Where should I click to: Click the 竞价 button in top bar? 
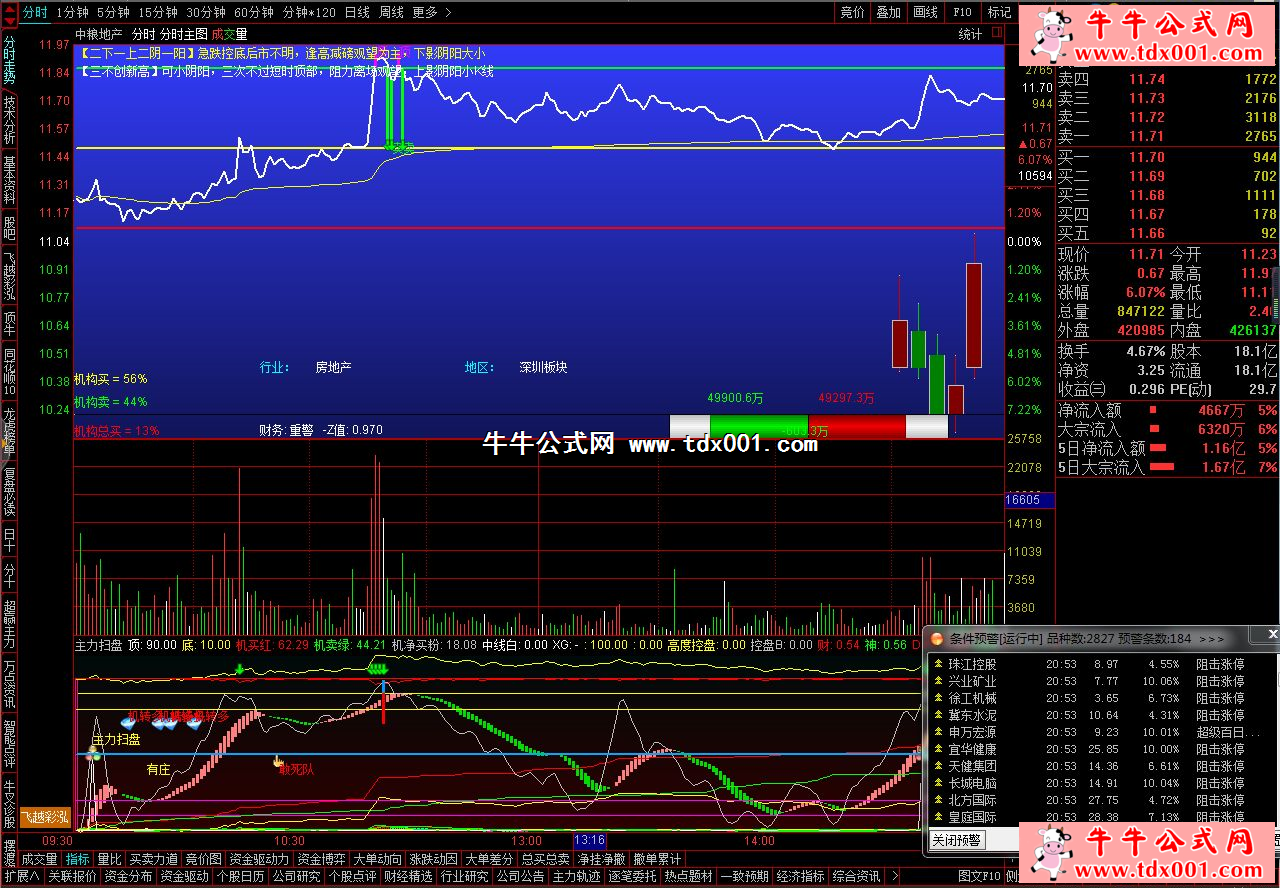pyautogui.click(x=852, y=12)
